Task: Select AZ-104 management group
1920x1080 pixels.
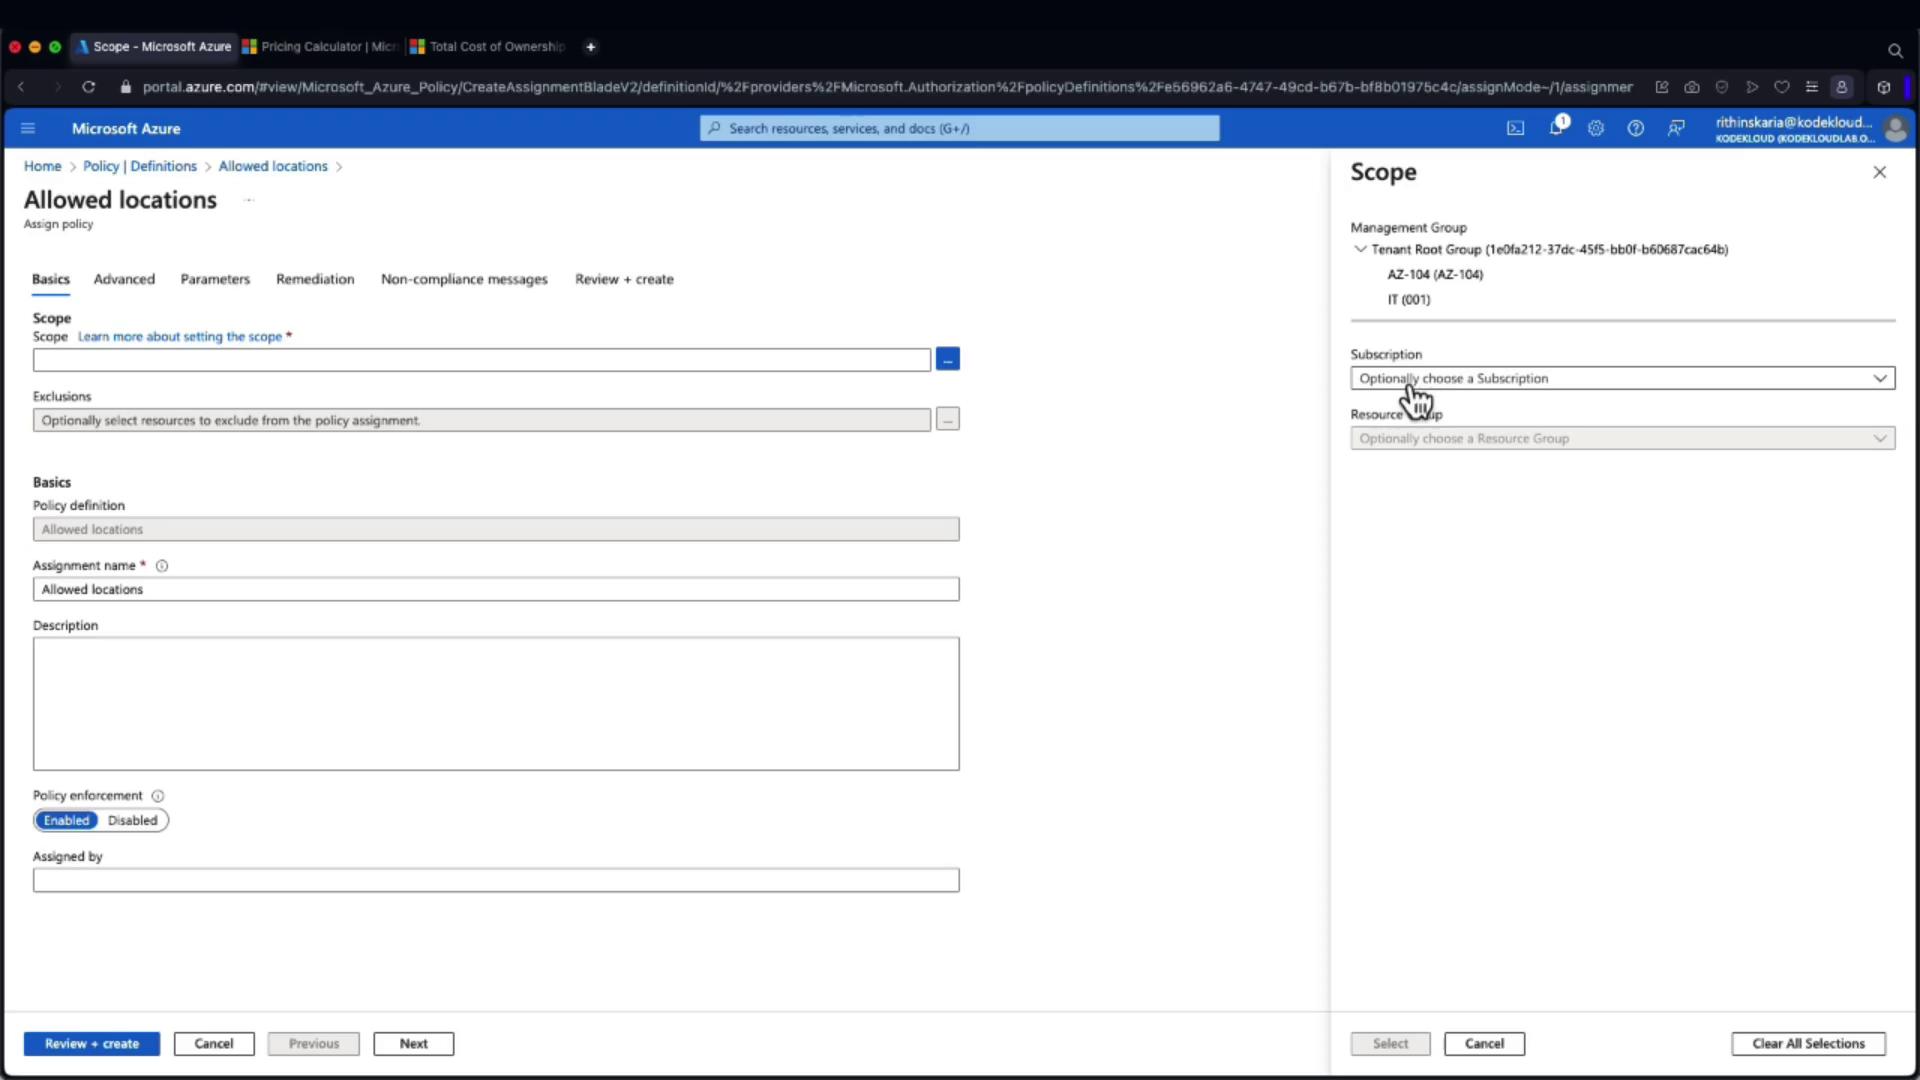Action: (x=1435, y=274)
